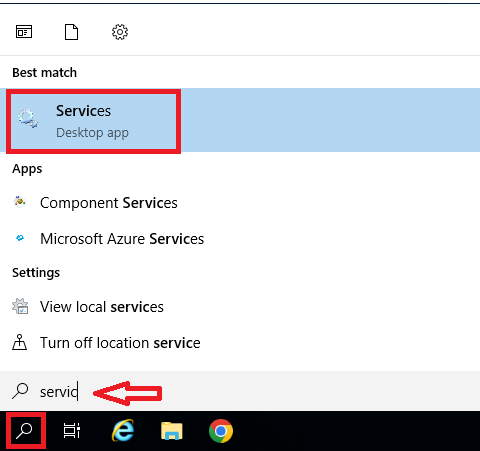Click the Microsoft Azure Services icon
The height and width of the screenshot is (451, 480).
click(x=20, y=238)
